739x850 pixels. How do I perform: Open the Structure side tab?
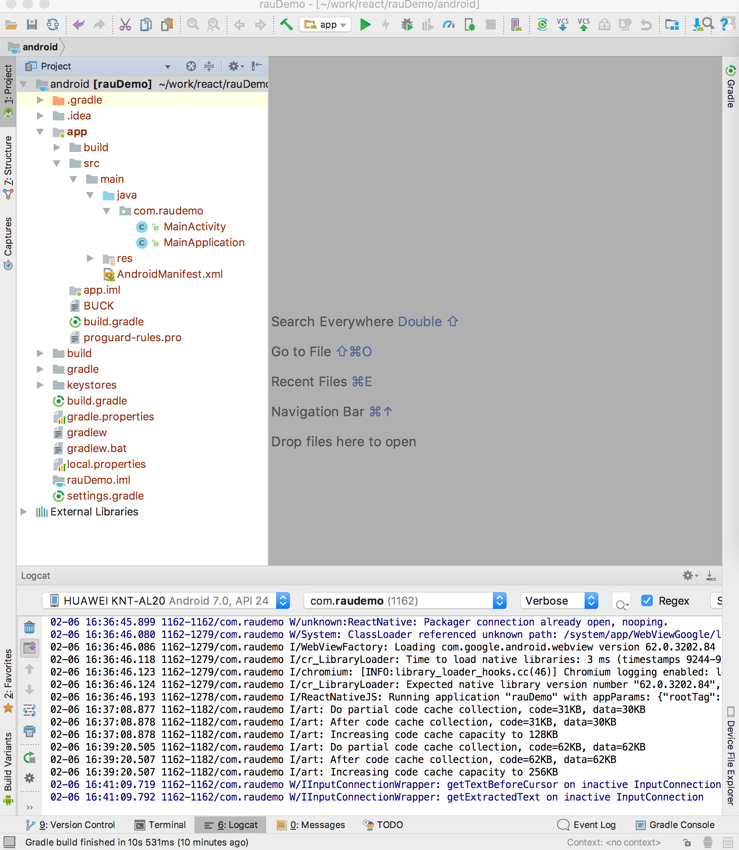coord(8,167)
